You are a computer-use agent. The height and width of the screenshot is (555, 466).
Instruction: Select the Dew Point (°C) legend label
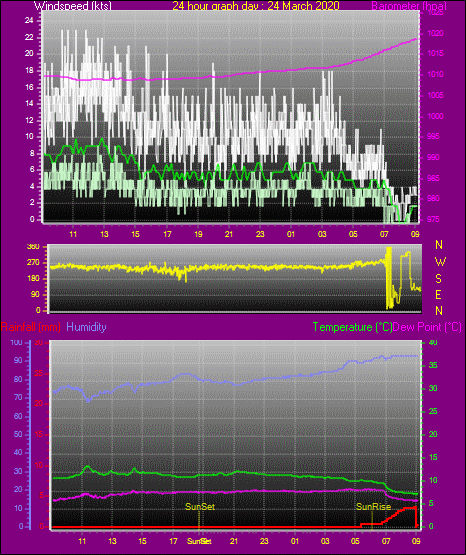(x=427, y=327)
